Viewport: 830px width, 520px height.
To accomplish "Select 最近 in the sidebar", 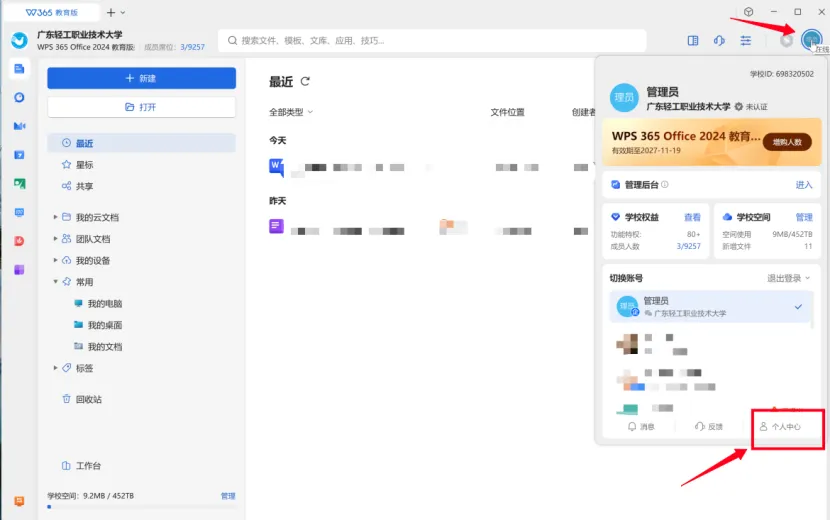I will point(141,143).
